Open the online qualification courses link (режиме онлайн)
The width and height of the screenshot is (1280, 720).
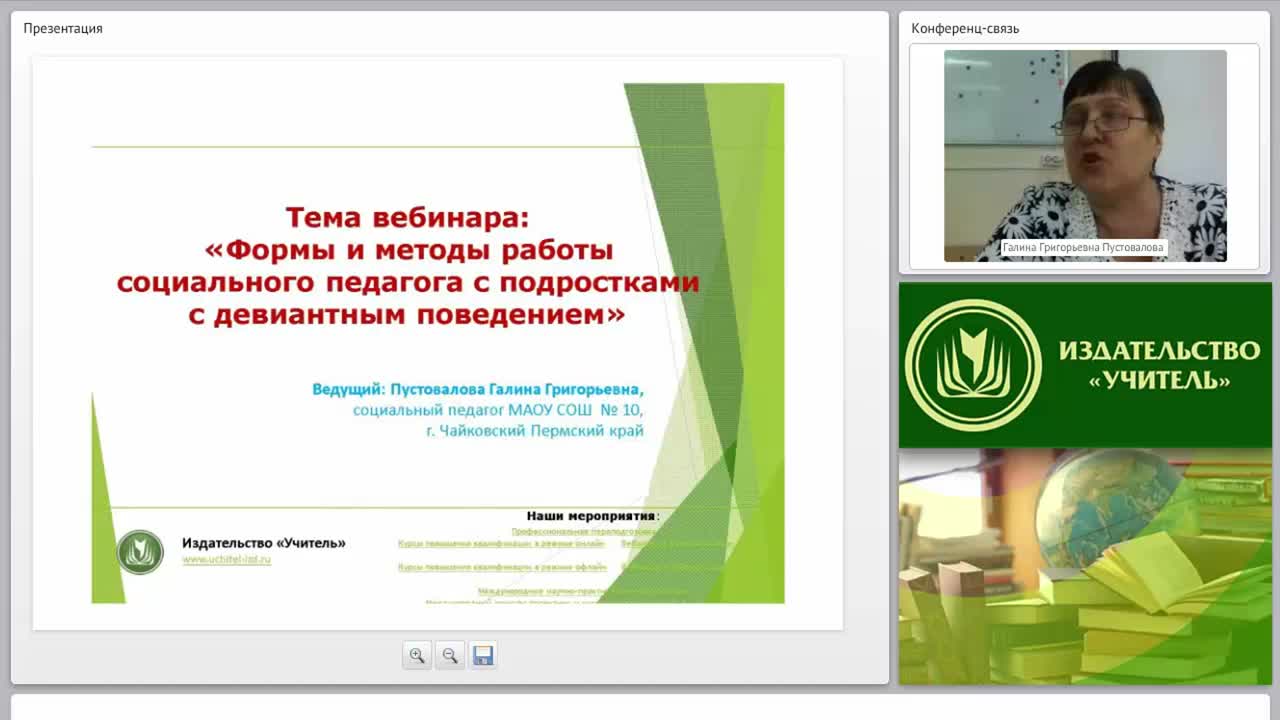(x=501, y=544)
